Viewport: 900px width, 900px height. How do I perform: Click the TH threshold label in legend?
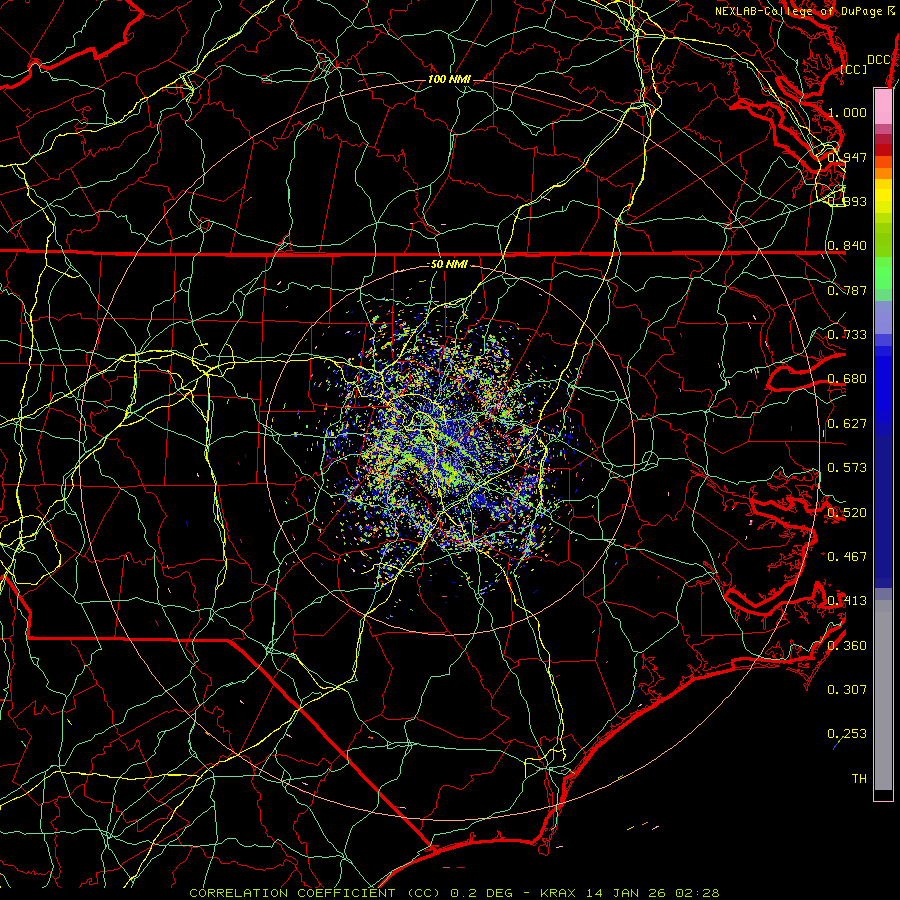click(x=859, y=779)
